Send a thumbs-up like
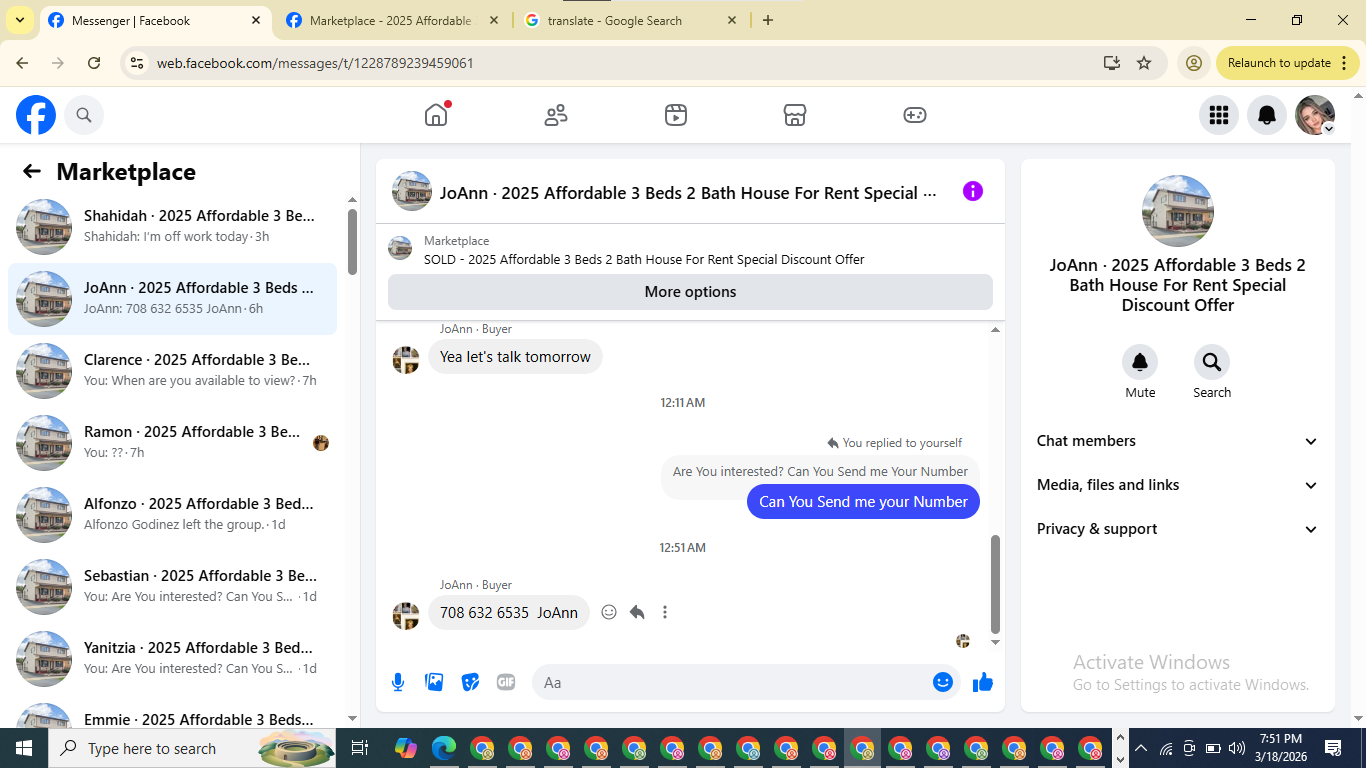 coord(983,682)
